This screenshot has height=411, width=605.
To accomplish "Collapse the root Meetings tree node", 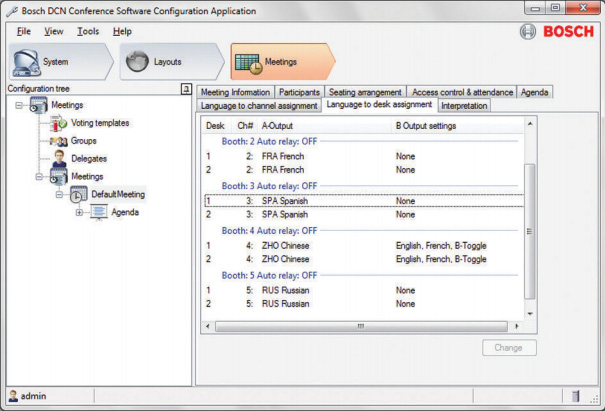I will point(19,105).
